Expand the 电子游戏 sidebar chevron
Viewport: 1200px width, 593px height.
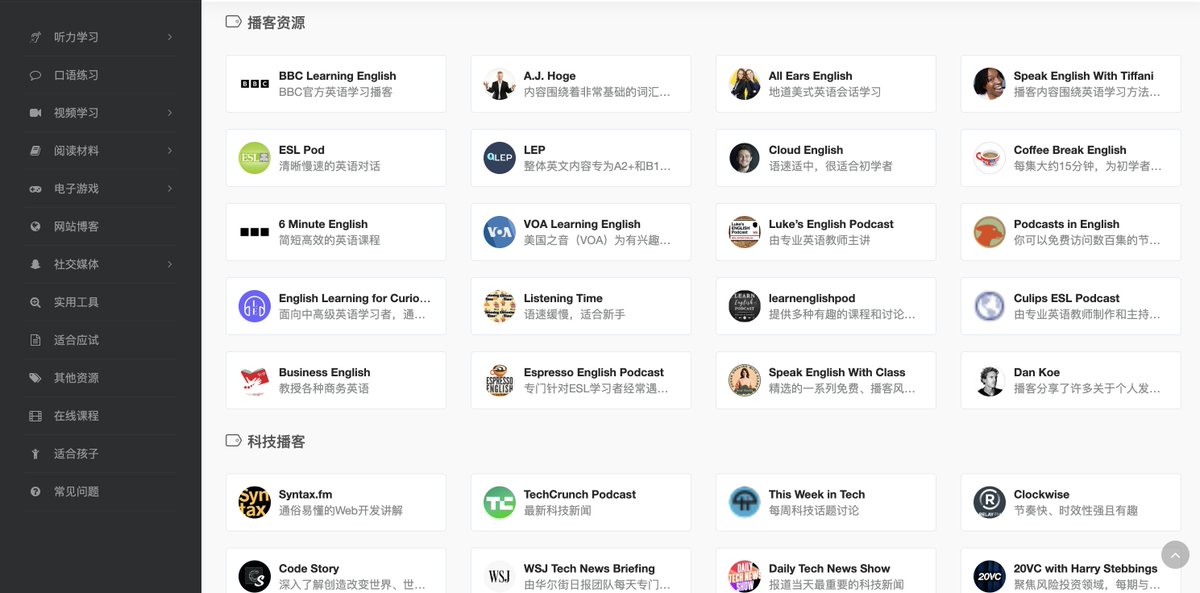tap(170, 189)
